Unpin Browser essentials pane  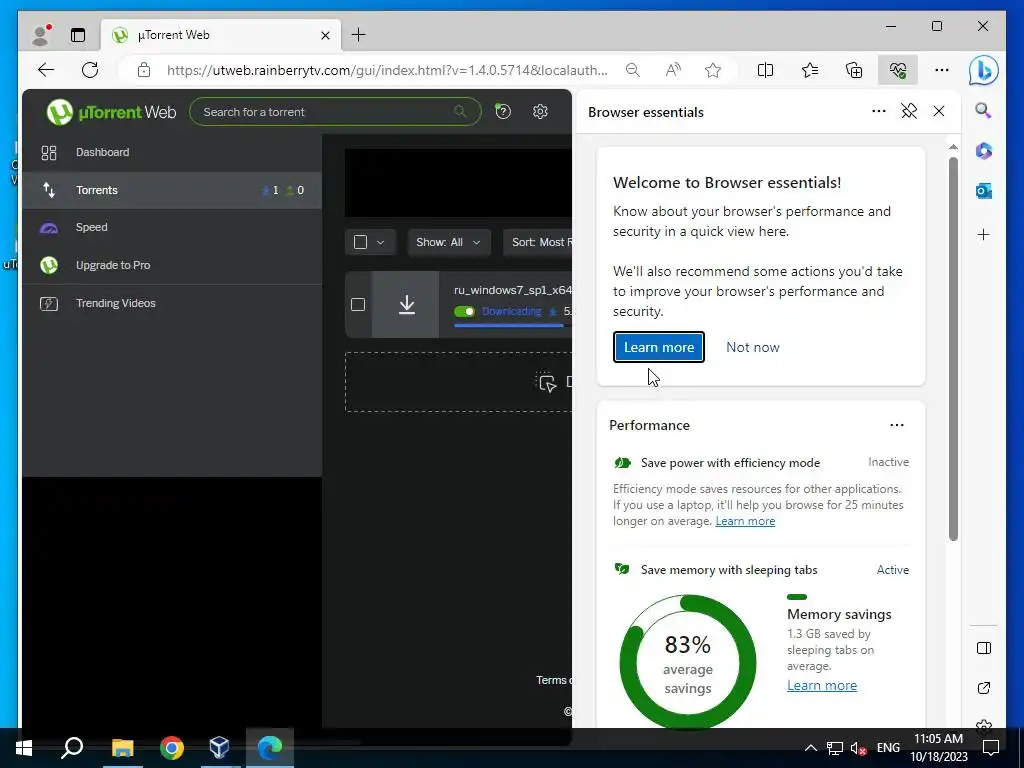(x=909, y=111)
